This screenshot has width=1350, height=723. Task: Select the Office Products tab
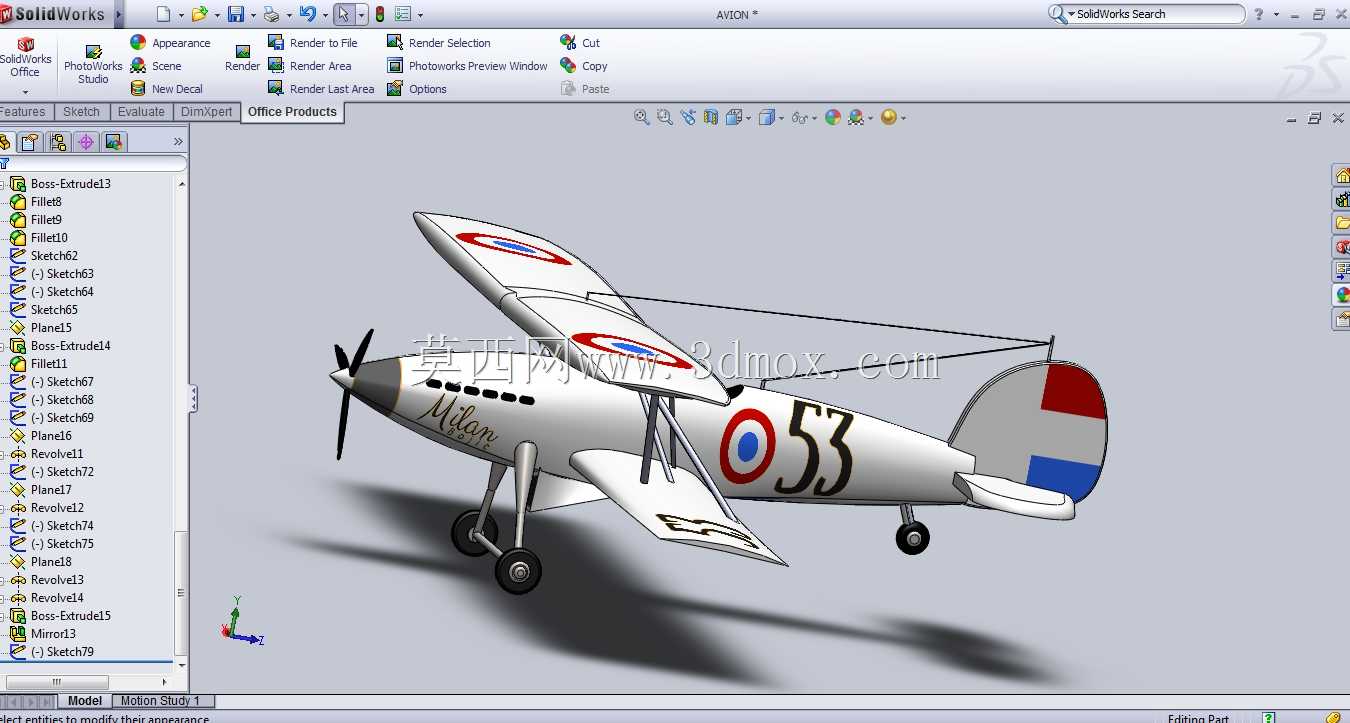[x=292, y=112]
